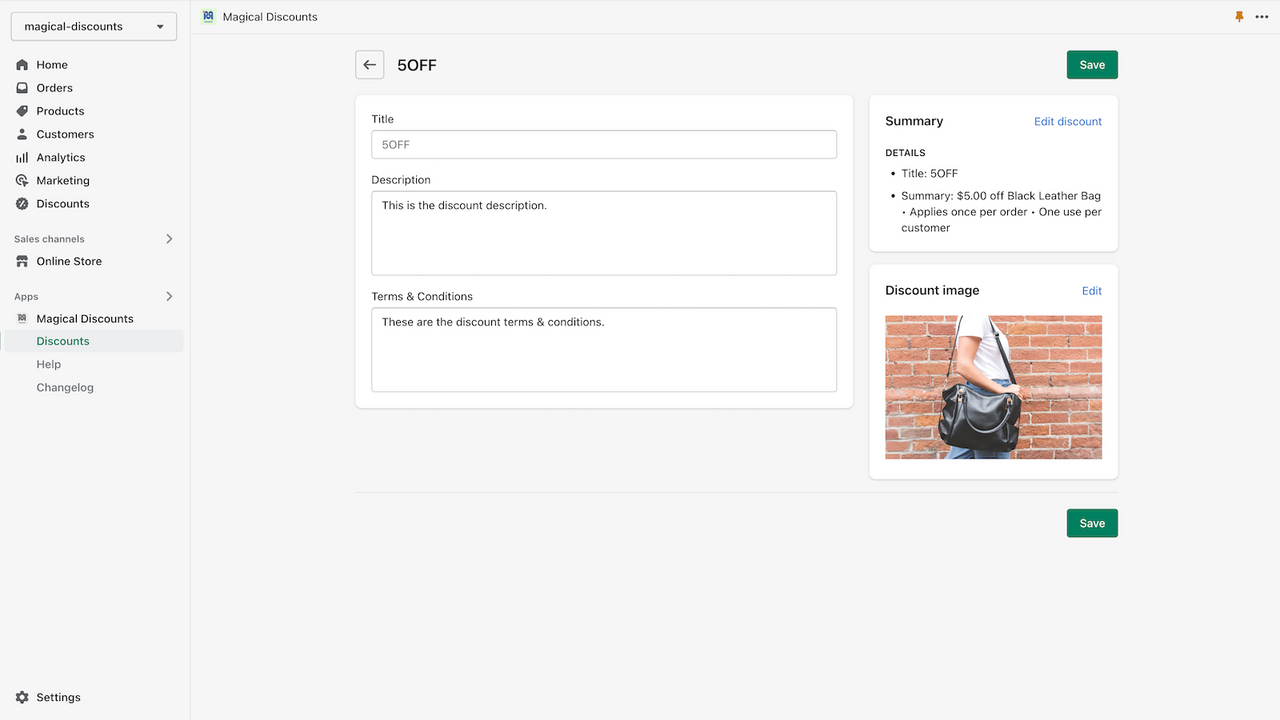Viewport: 1280px width, 720px height.
Task: Expand the Apps section chevron
Action: pos(169,296)
